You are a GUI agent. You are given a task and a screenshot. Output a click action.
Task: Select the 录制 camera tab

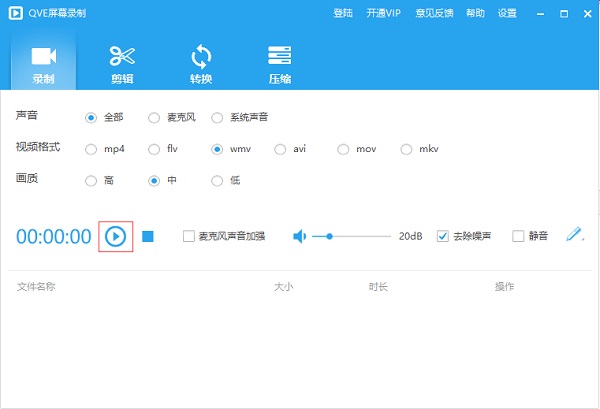pyautogui.click(x=43, y=64)
